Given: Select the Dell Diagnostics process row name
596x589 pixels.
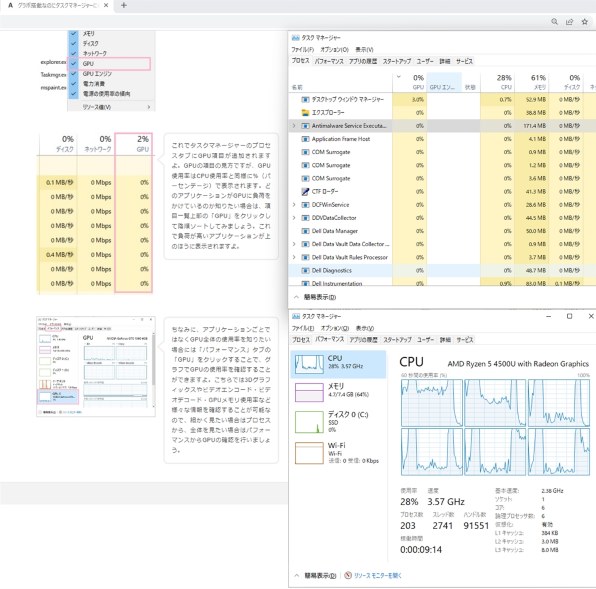Looking at the screenshot, I should pyautogui.click(x=331, y=271).
